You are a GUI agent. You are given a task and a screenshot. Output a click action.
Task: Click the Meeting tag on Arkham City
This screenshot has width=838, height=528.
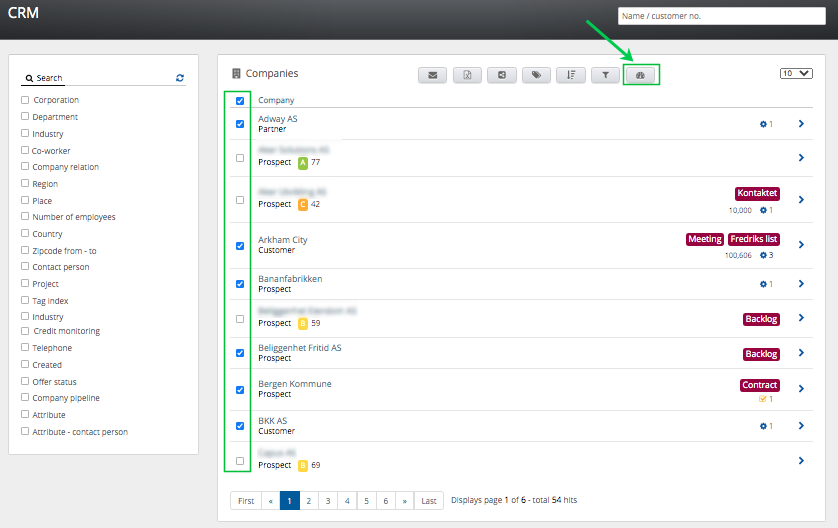704,239
